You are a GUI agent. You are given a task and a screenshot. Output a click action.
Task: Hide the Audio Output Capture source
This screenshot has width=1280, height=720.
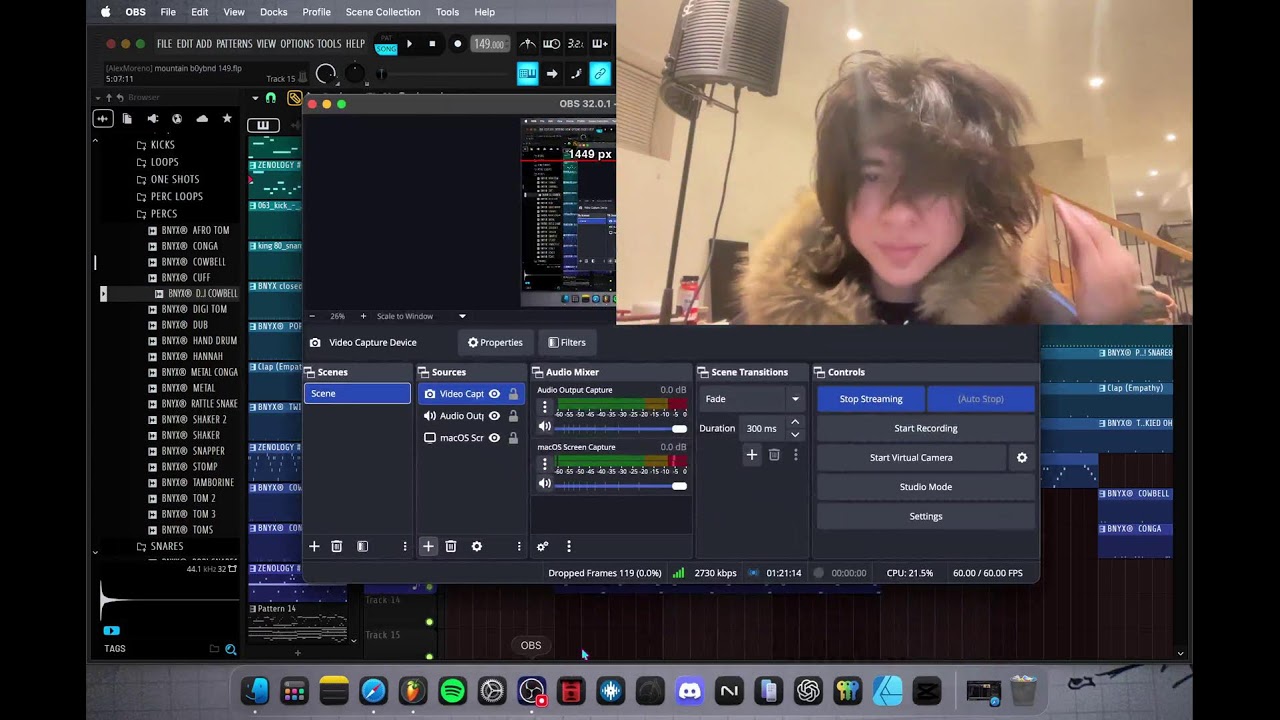pos(494,416)
